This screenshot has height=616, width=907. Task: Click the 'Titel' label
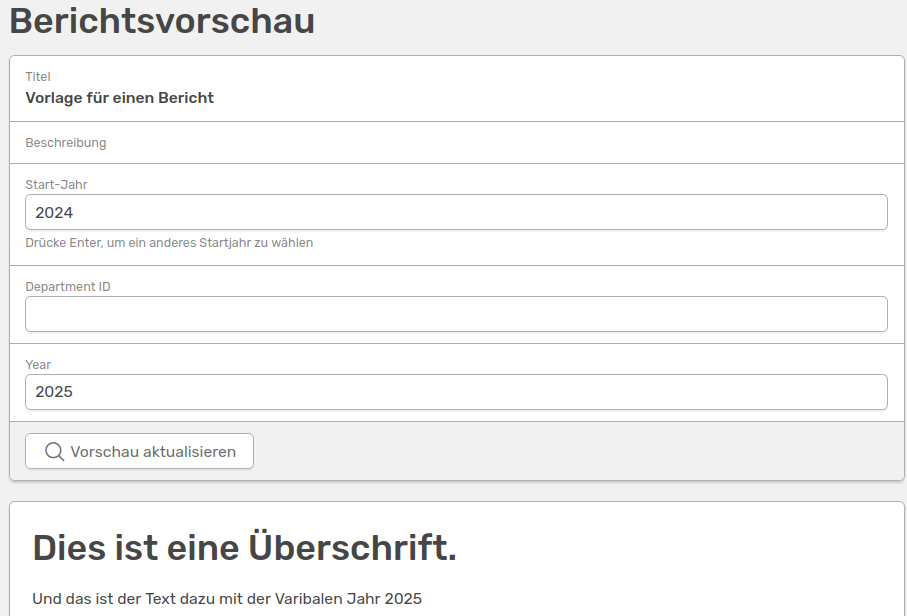coord(38,77)
